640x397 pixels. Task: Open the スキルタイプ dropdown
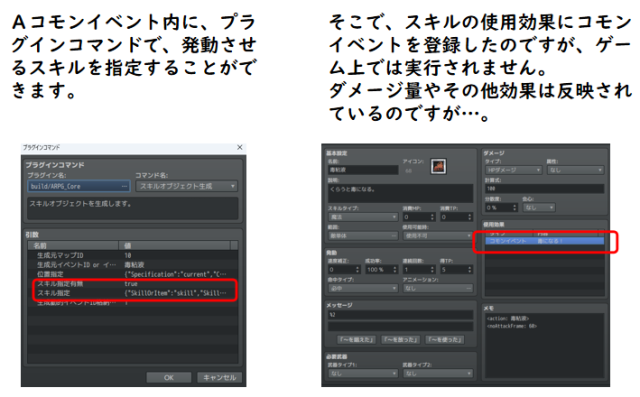pos(363,217)
